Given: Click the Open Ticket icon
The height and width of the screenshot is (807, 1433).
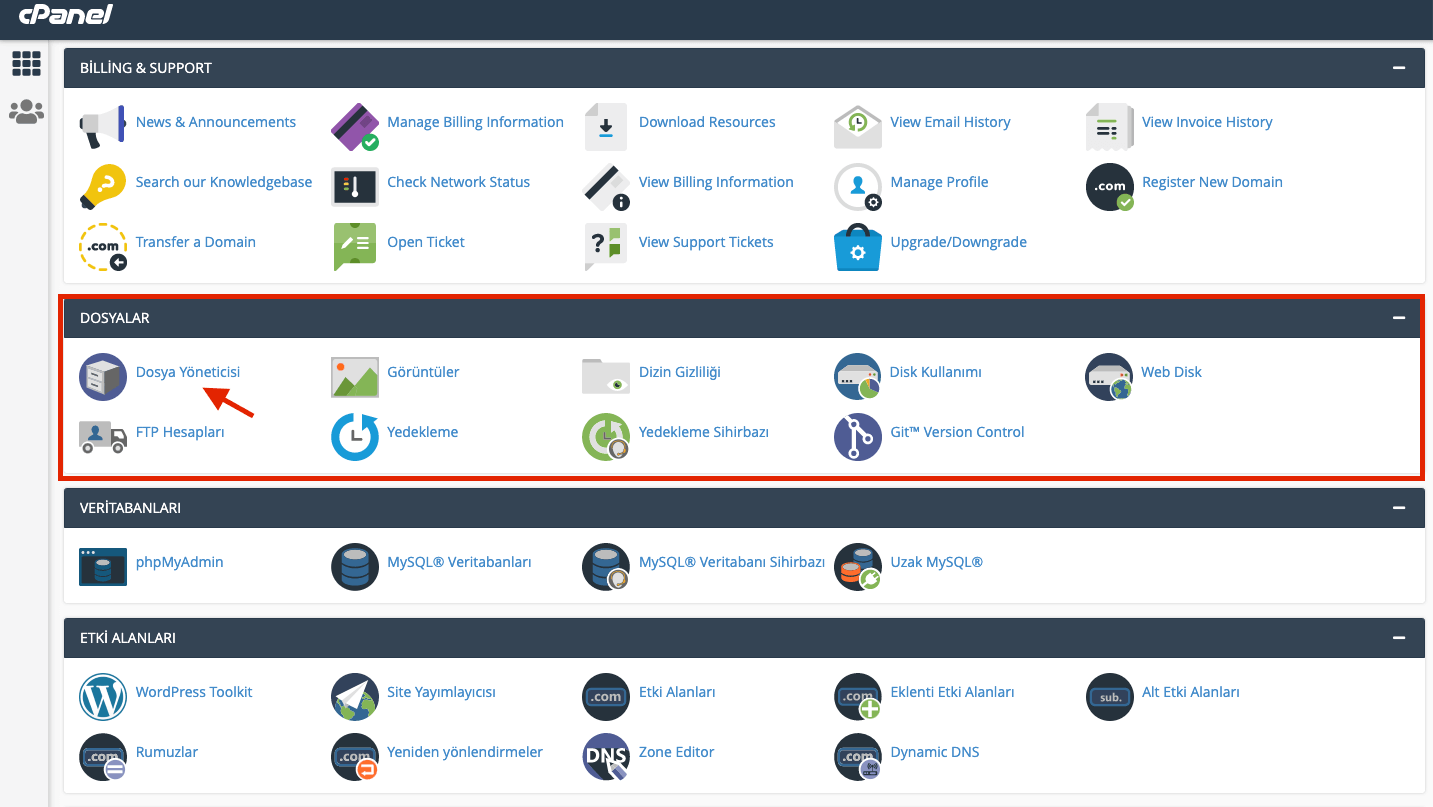Looking at the screenshot, I should coord(355,247).
